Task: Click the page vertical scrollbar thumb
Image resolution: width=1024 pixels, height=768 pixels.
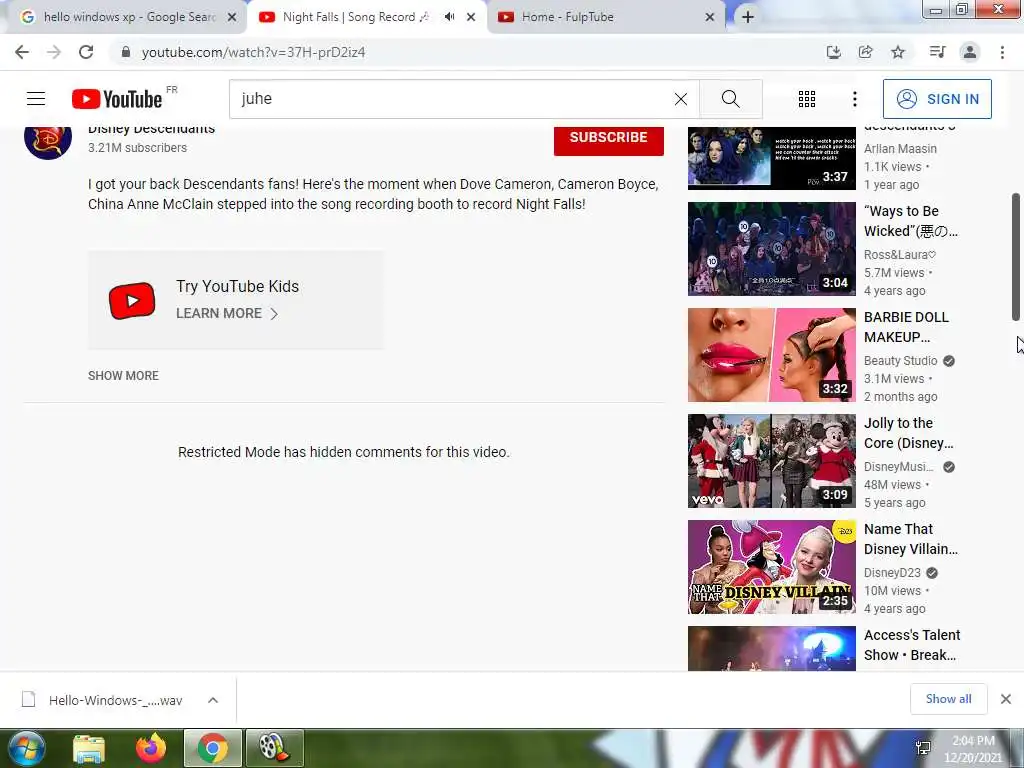Action: pos(1016,257)
